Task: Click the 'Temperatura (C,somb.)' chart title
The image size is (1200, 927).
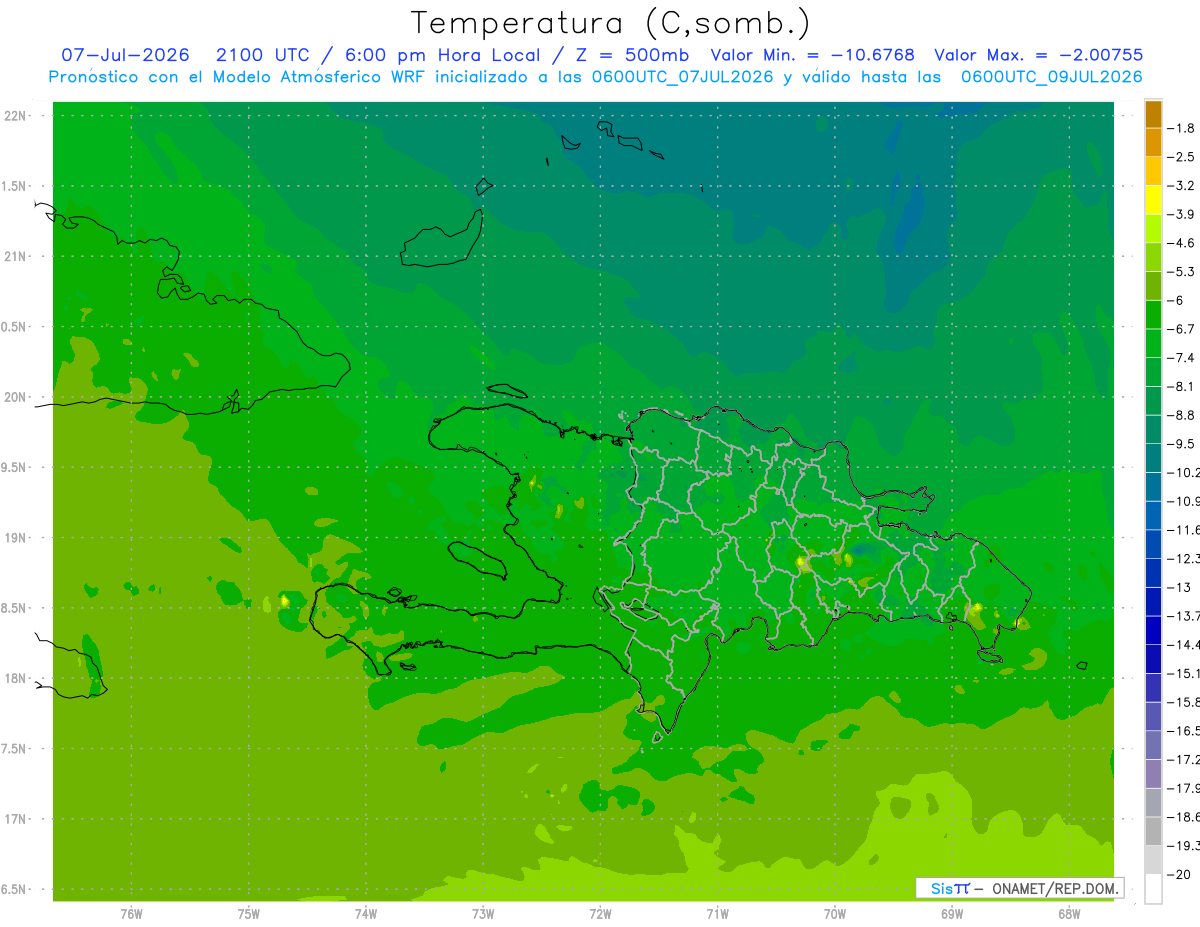Action: coord(610,24)
